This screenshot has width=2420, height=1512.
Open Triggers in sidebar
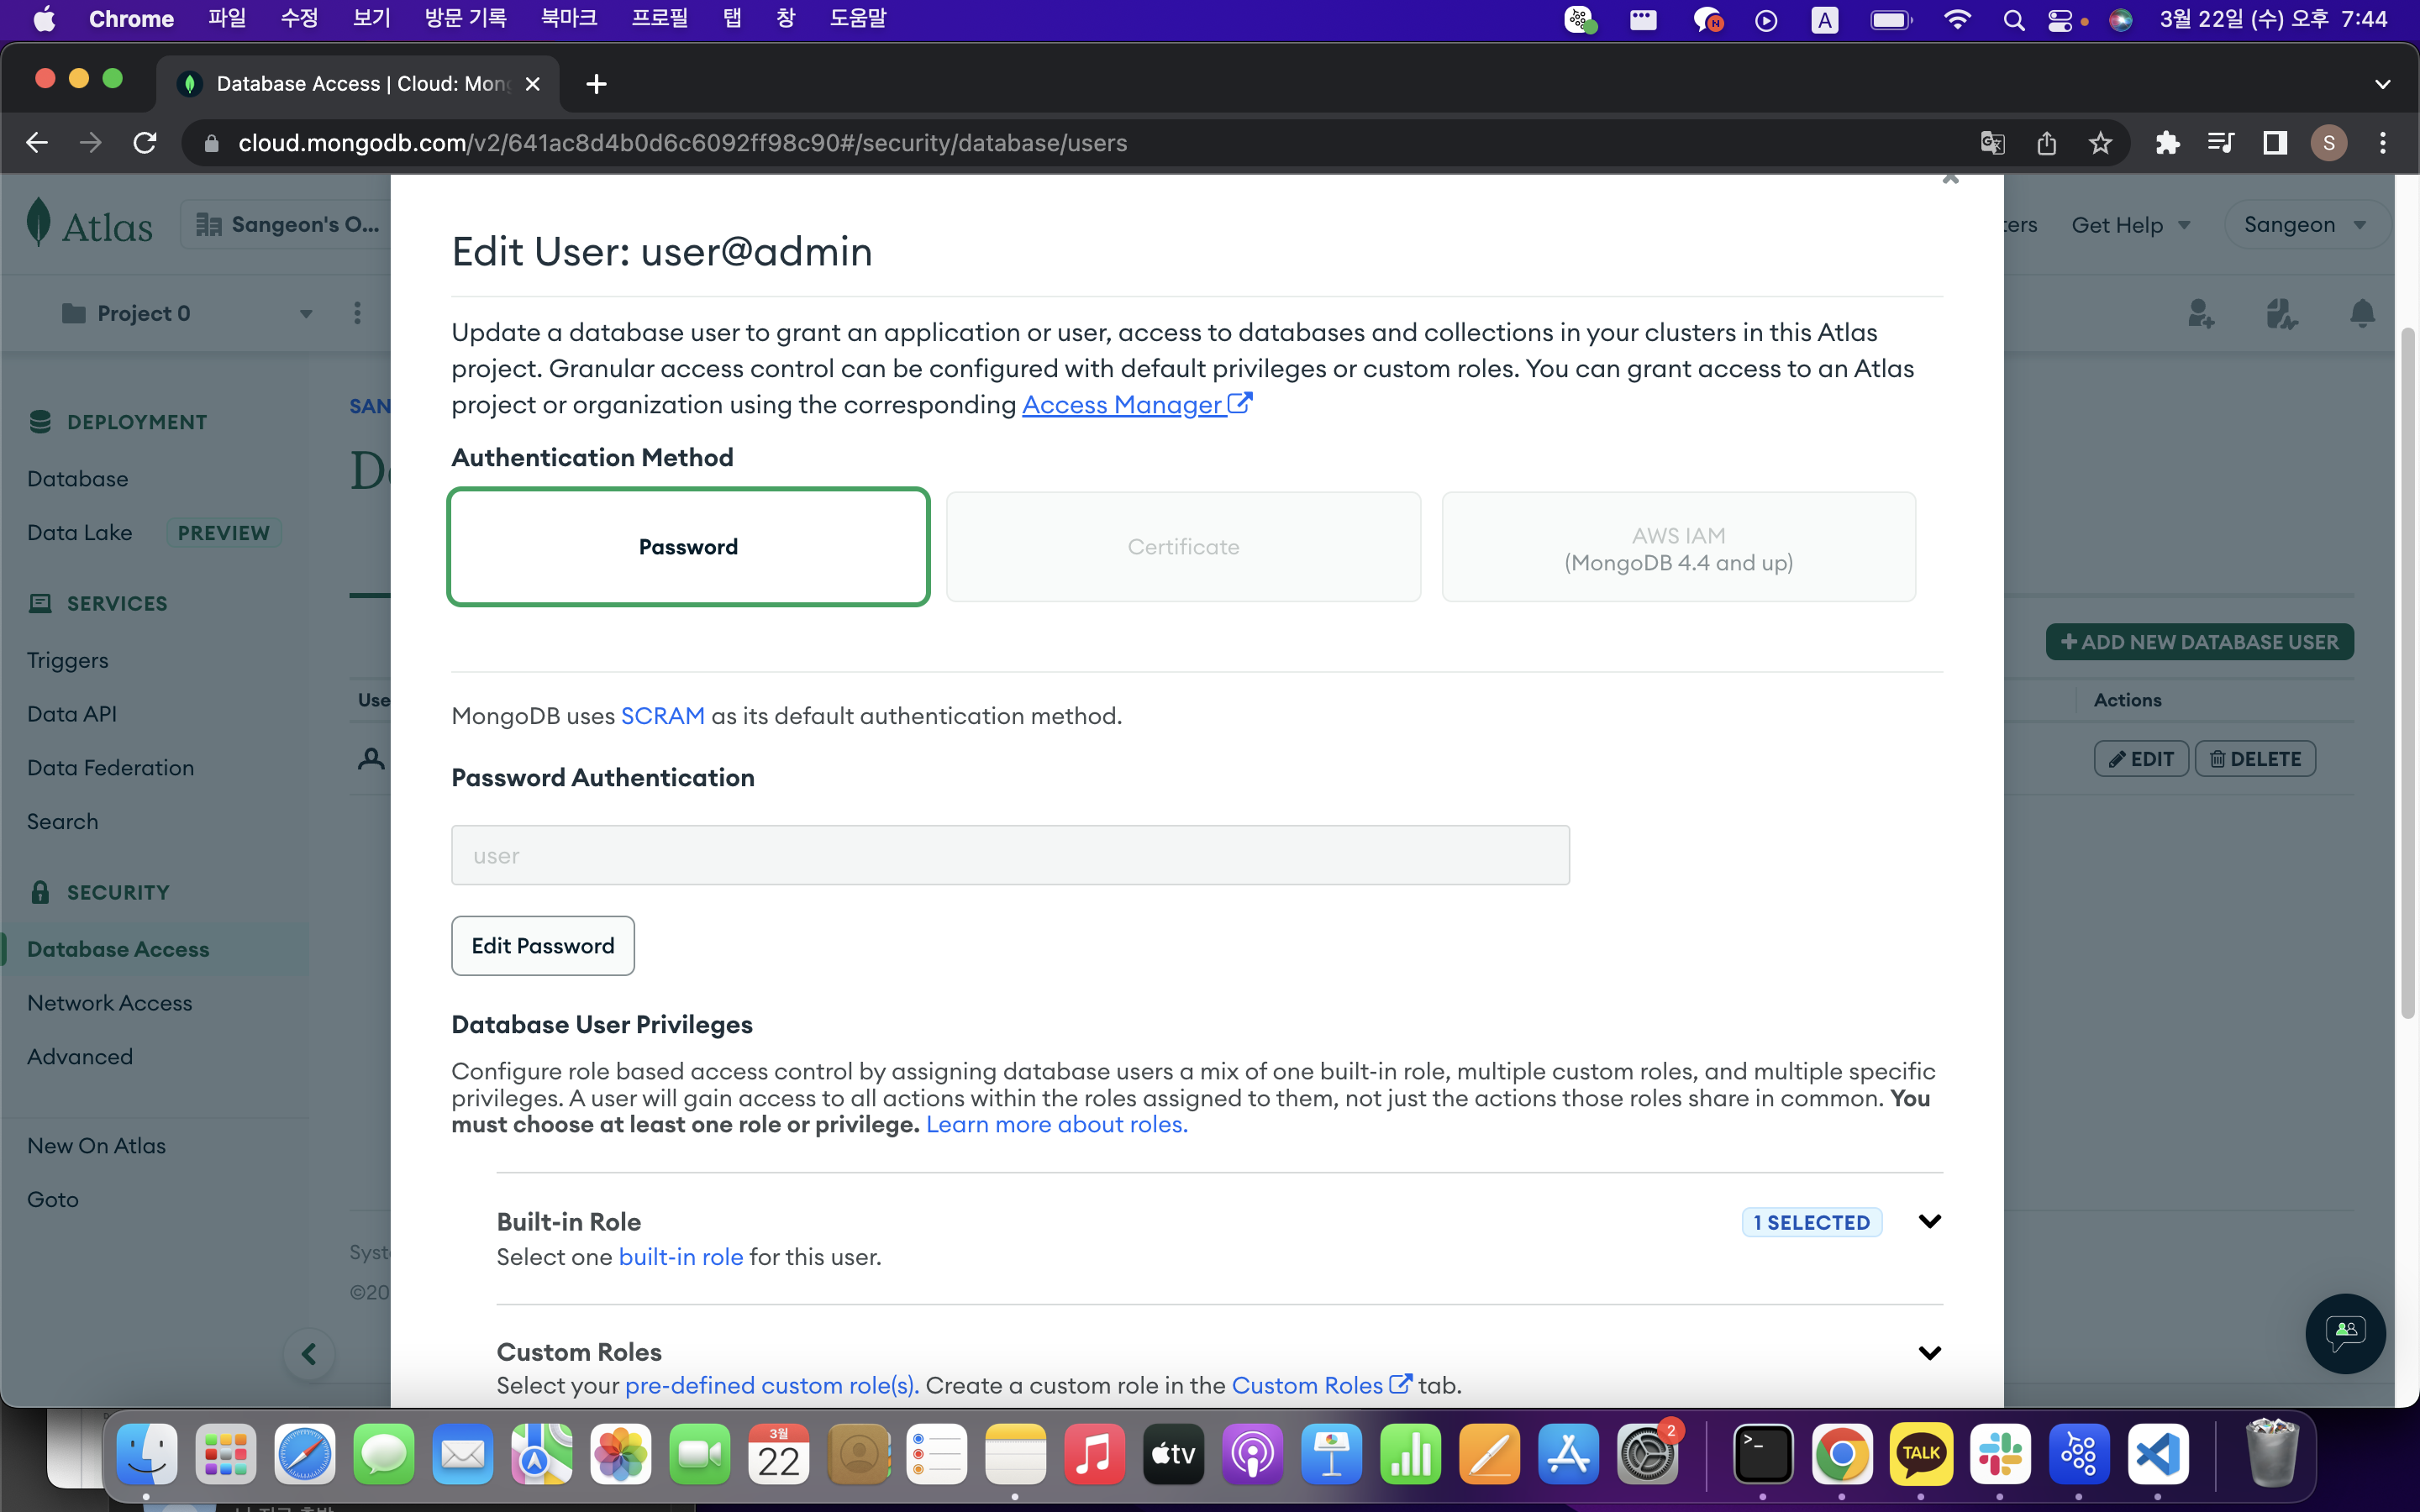(x=68, y=660)
